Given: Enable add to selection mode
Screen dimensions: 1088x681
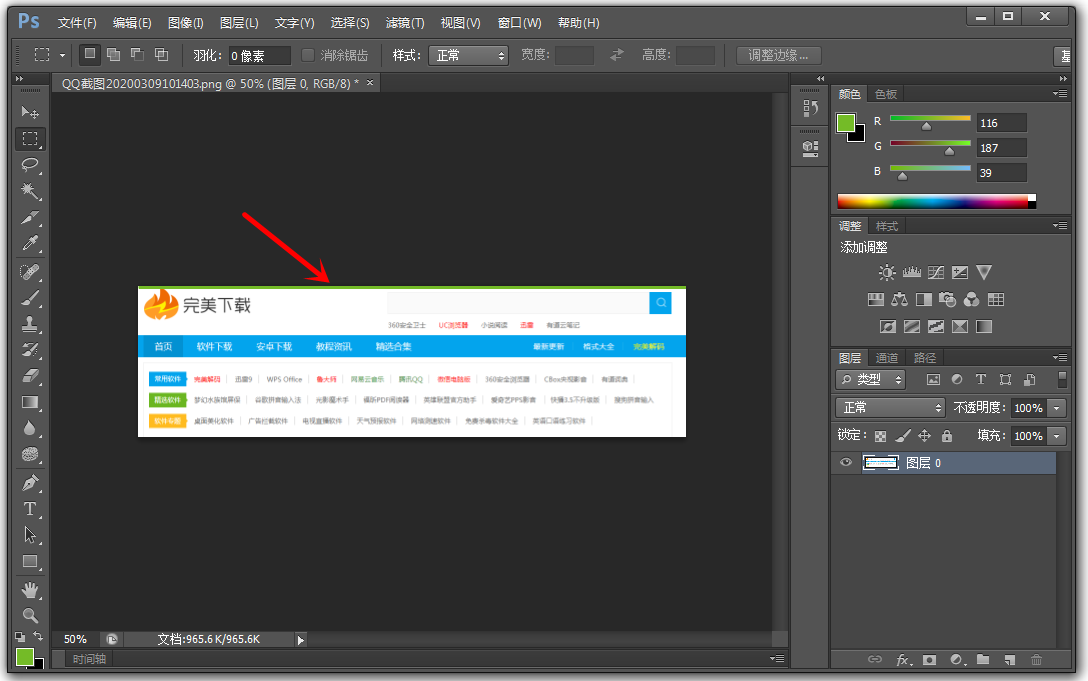Looking at the screenshot, I should click(114, 54).
